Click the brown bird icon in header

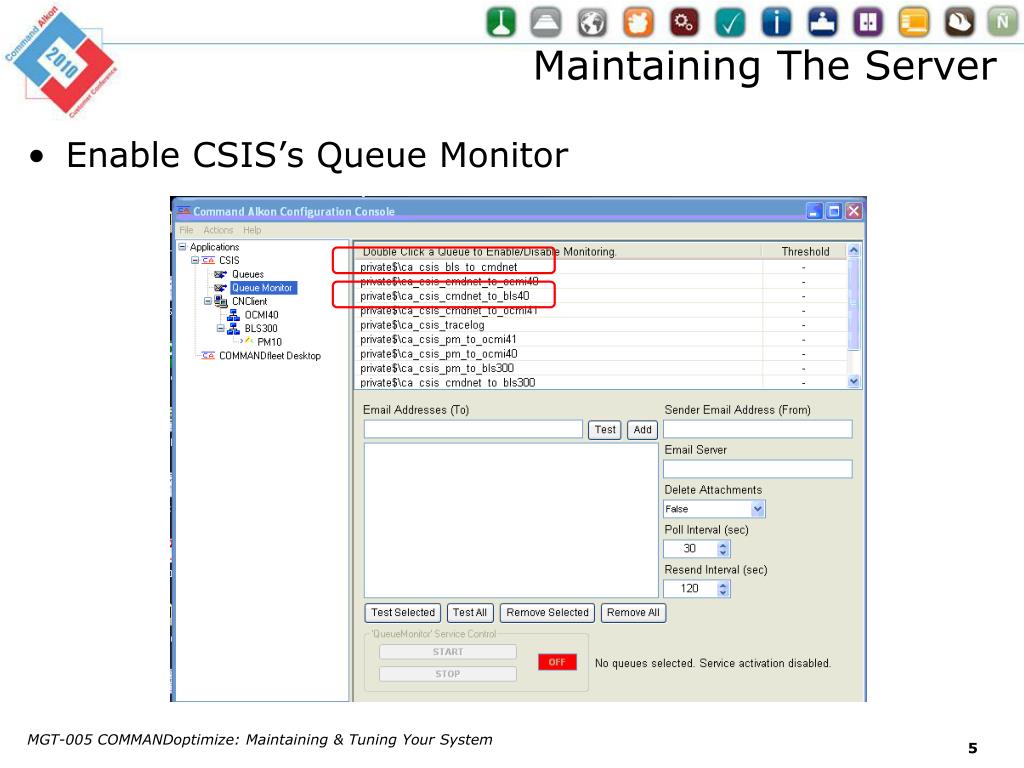(x=960, y=22)
